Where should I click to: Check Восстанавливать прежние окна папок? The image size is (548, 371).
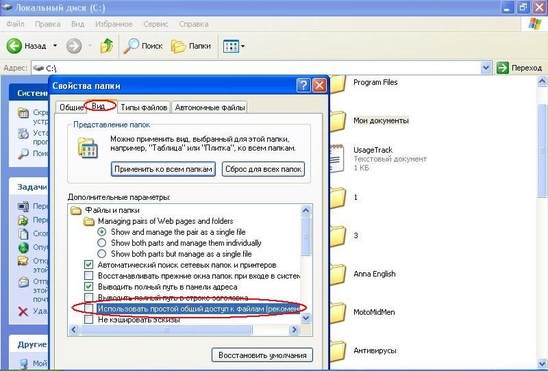click(x=89, y=275)
